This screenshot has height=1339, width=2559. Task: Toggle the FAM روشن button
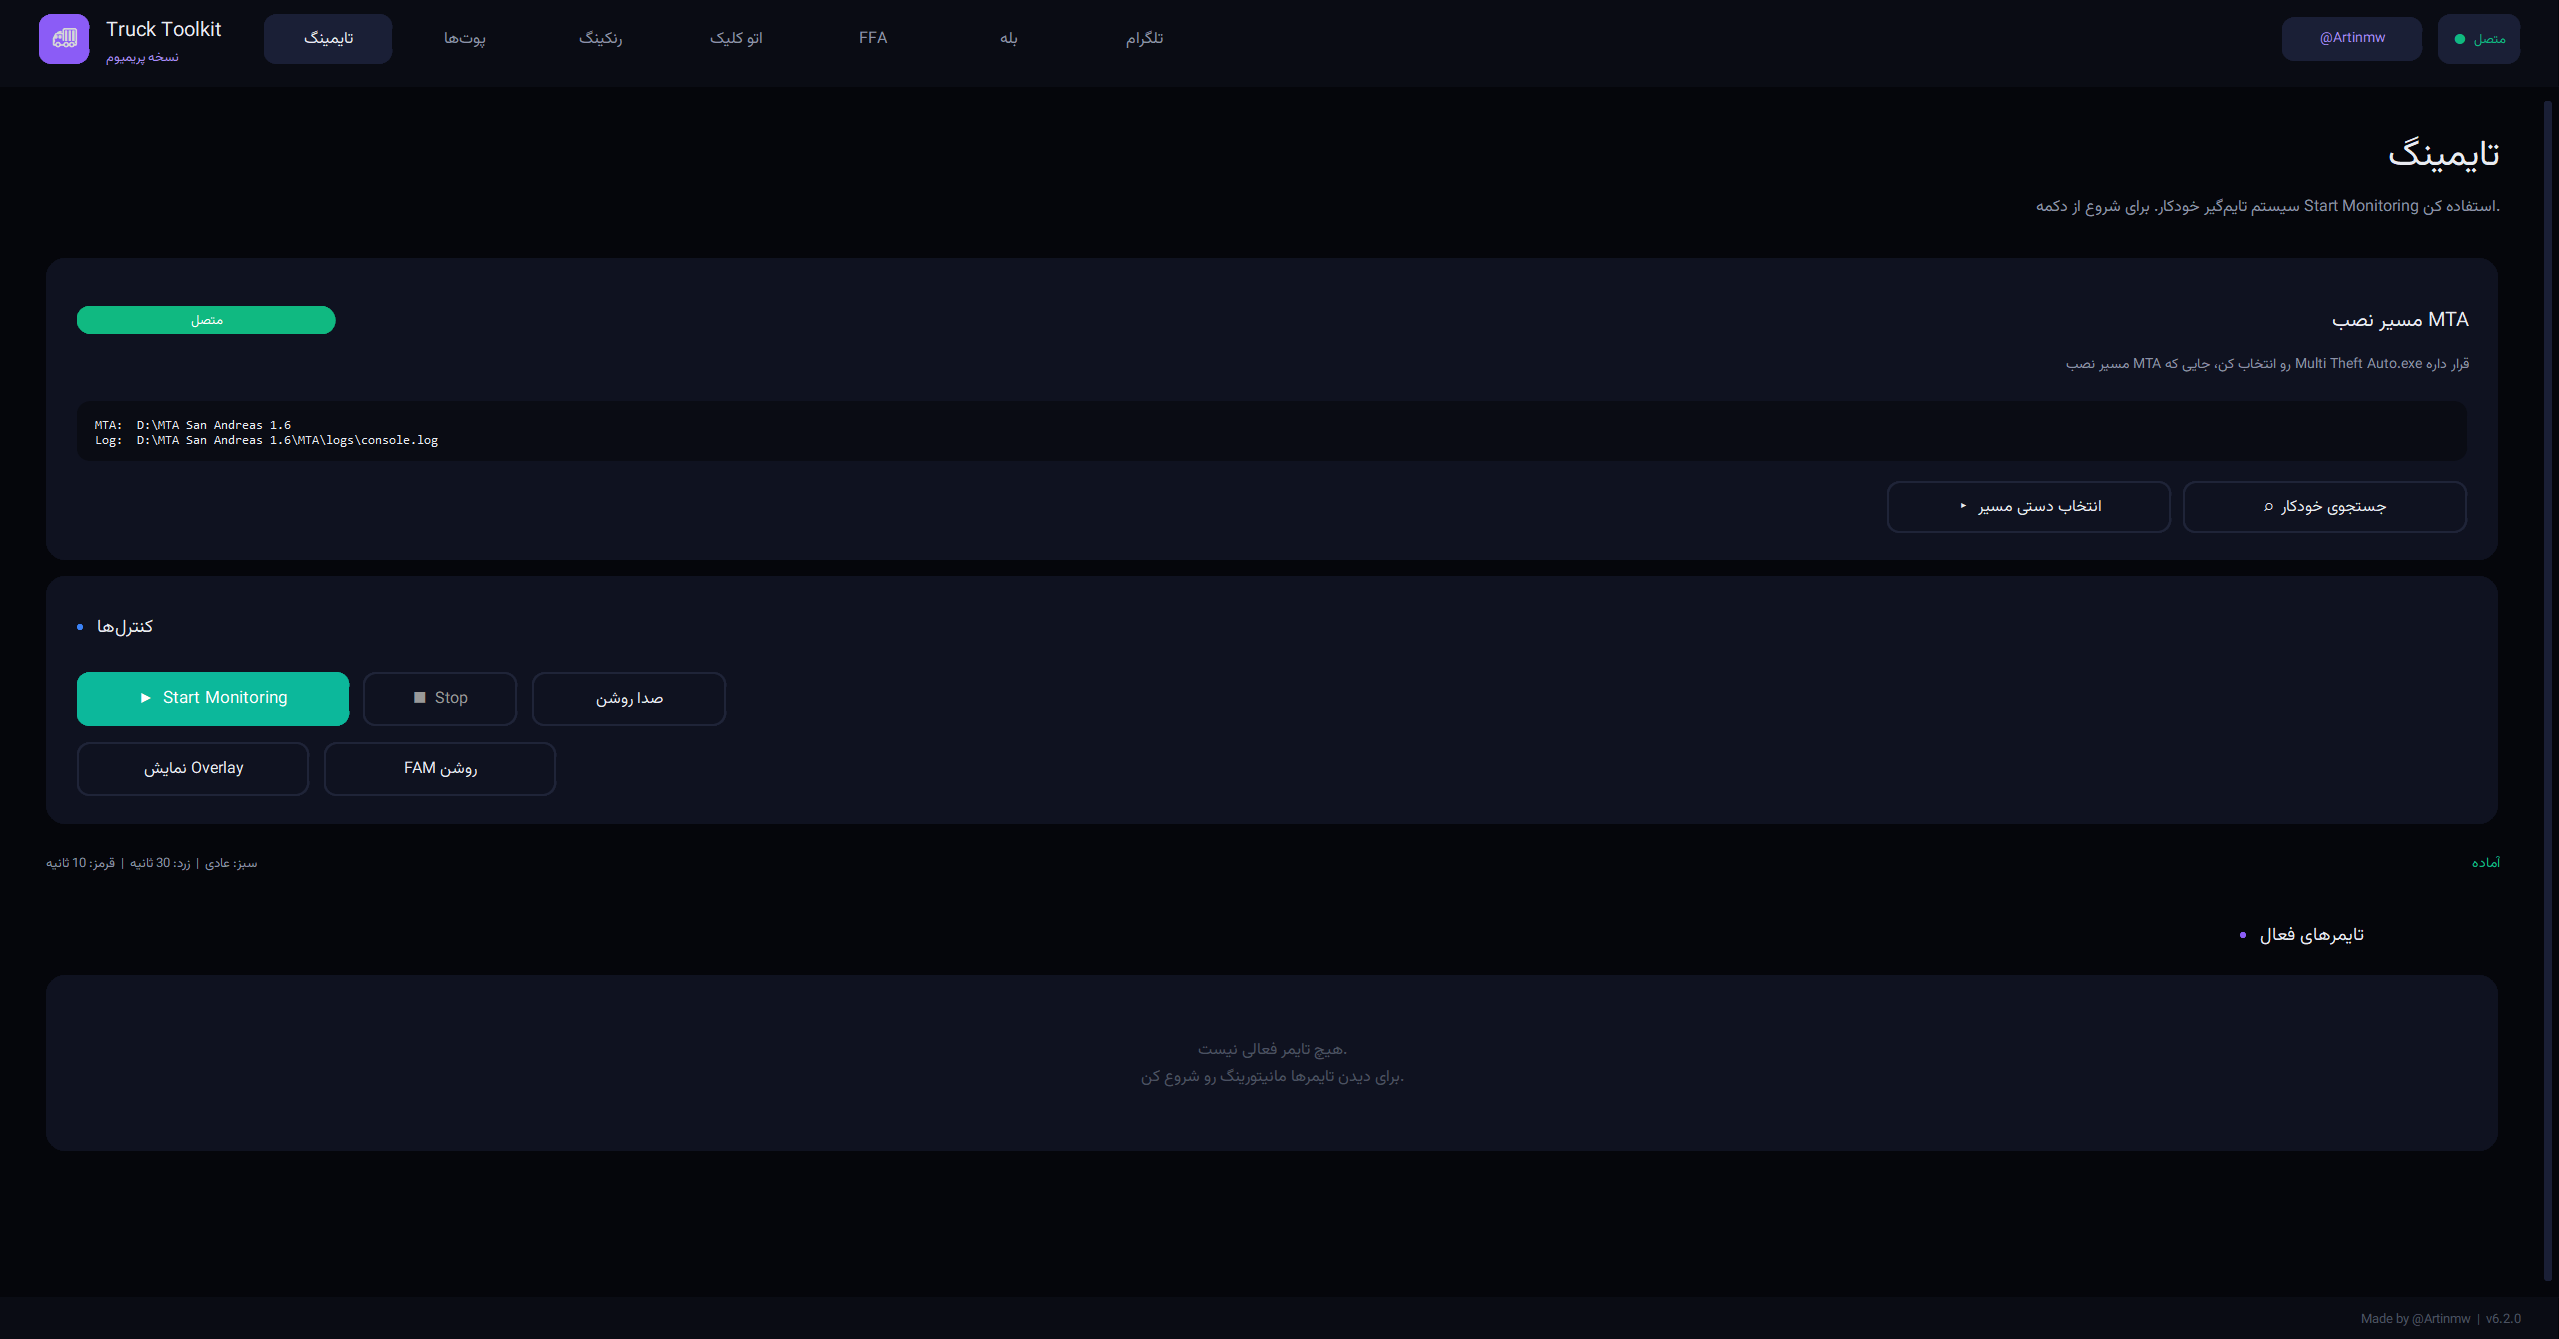[x=440, y=768]
